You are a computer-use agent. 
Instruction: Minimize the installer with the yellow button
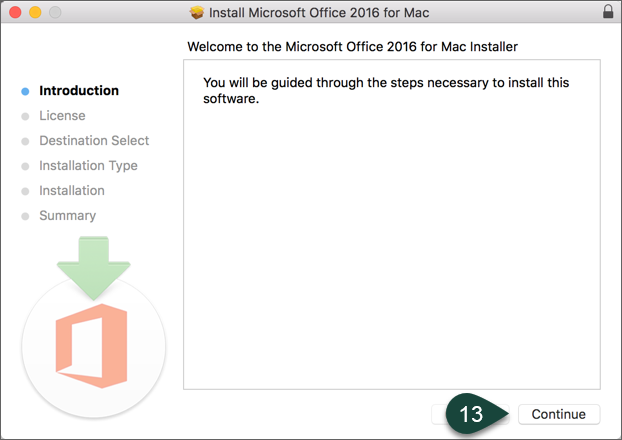click(33, 13)
